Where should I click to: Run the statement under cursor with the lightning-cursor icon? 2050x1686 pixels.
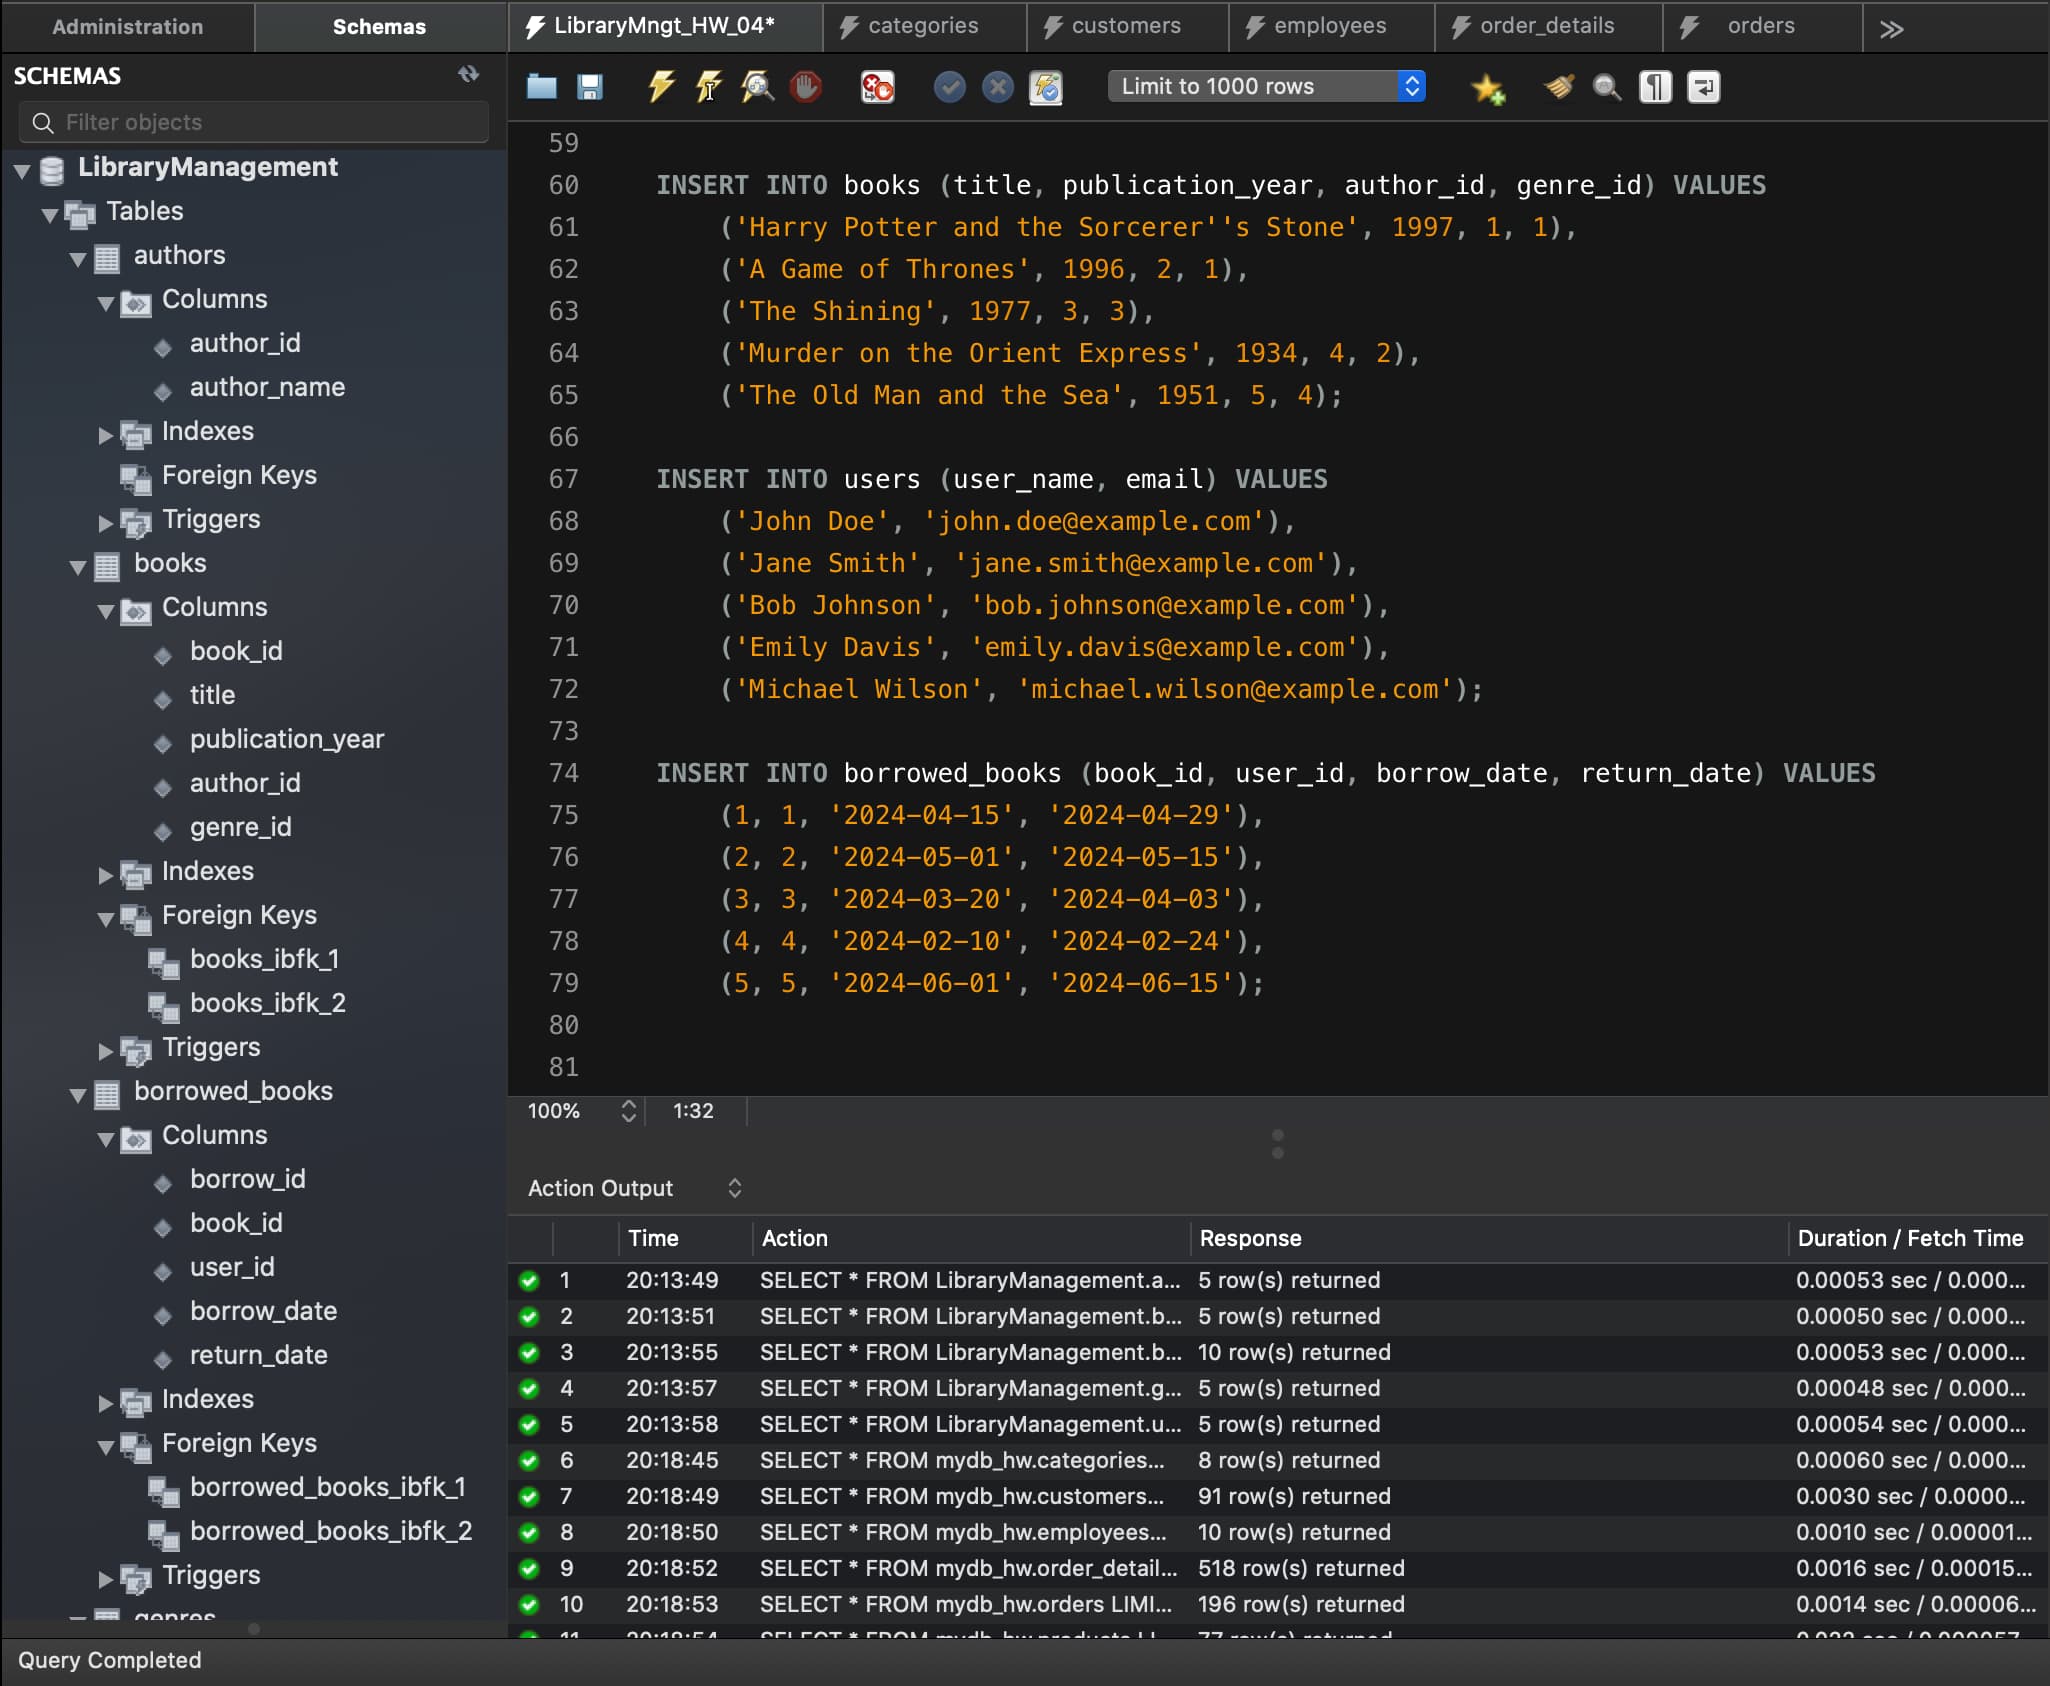point(708,87)
